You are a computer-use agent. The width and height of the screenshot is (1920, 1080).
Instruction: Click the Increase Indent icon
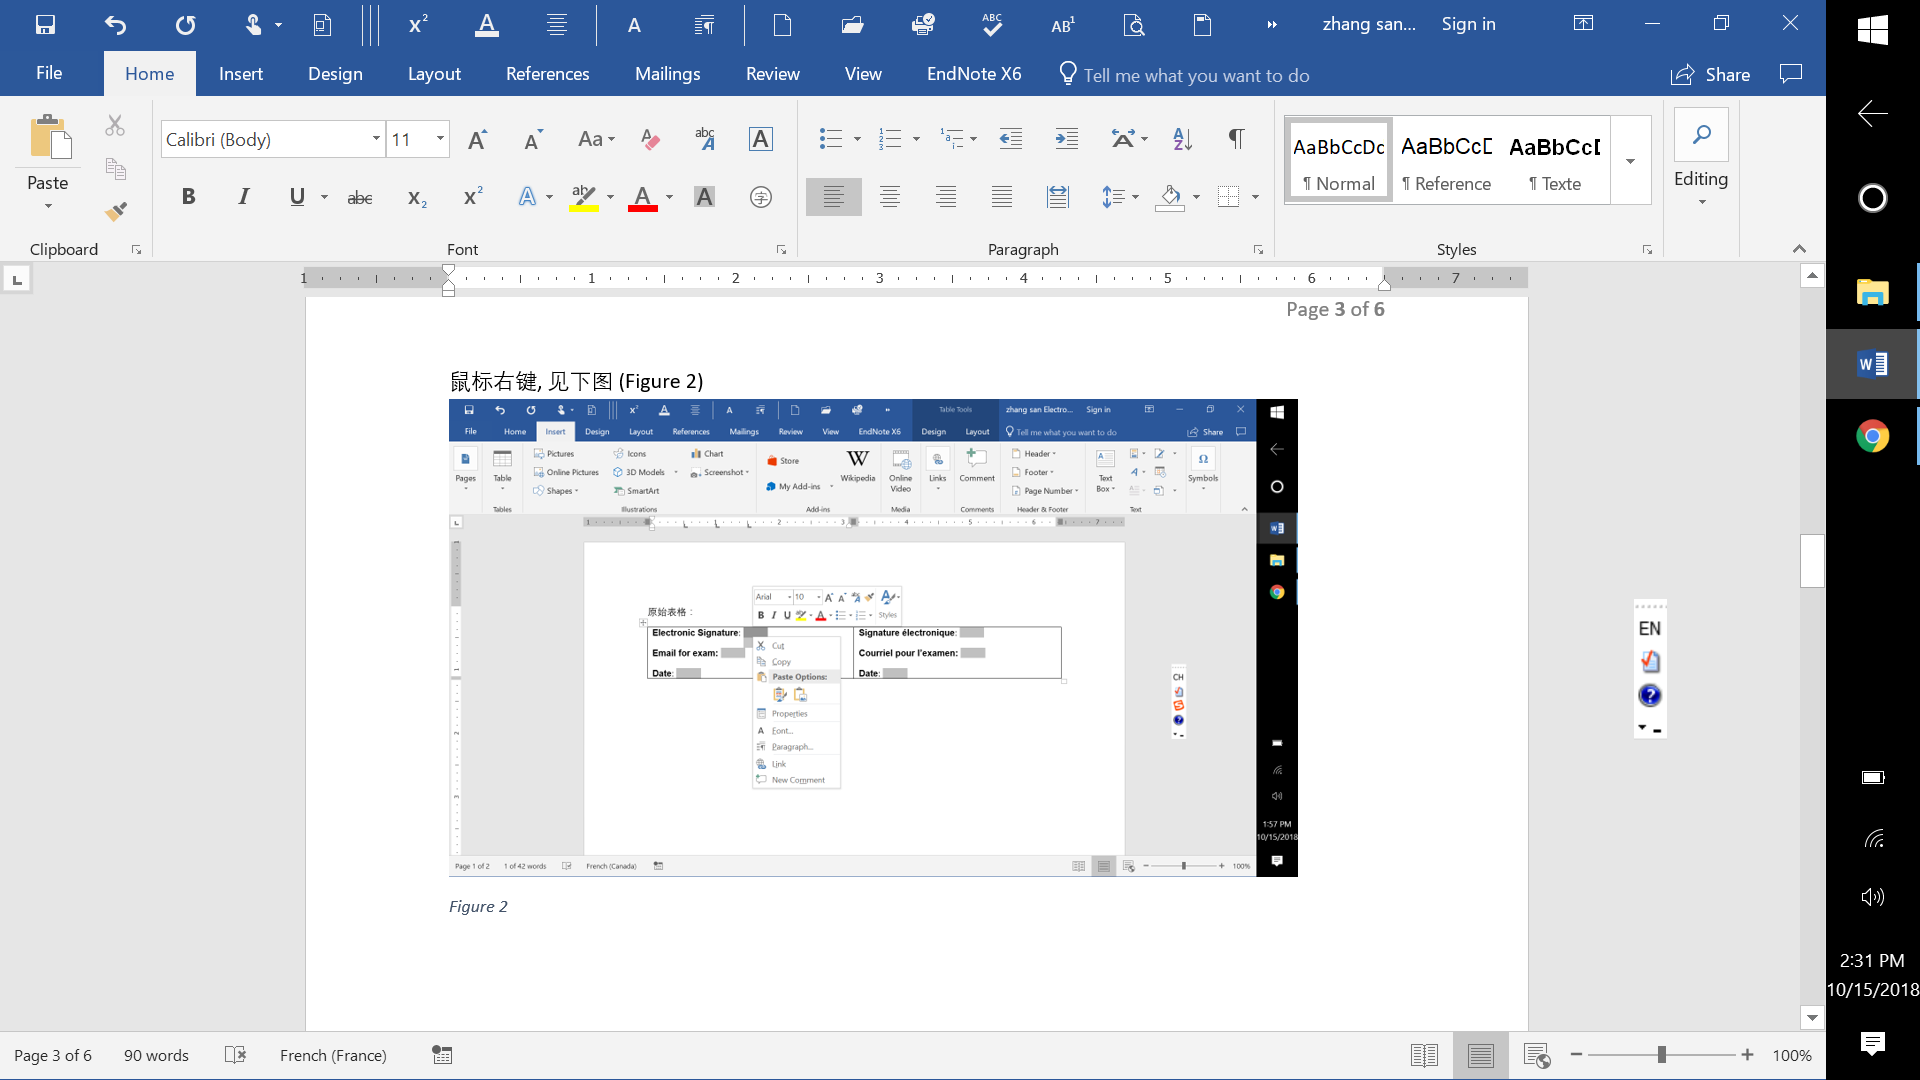[x=1067, y=139]
